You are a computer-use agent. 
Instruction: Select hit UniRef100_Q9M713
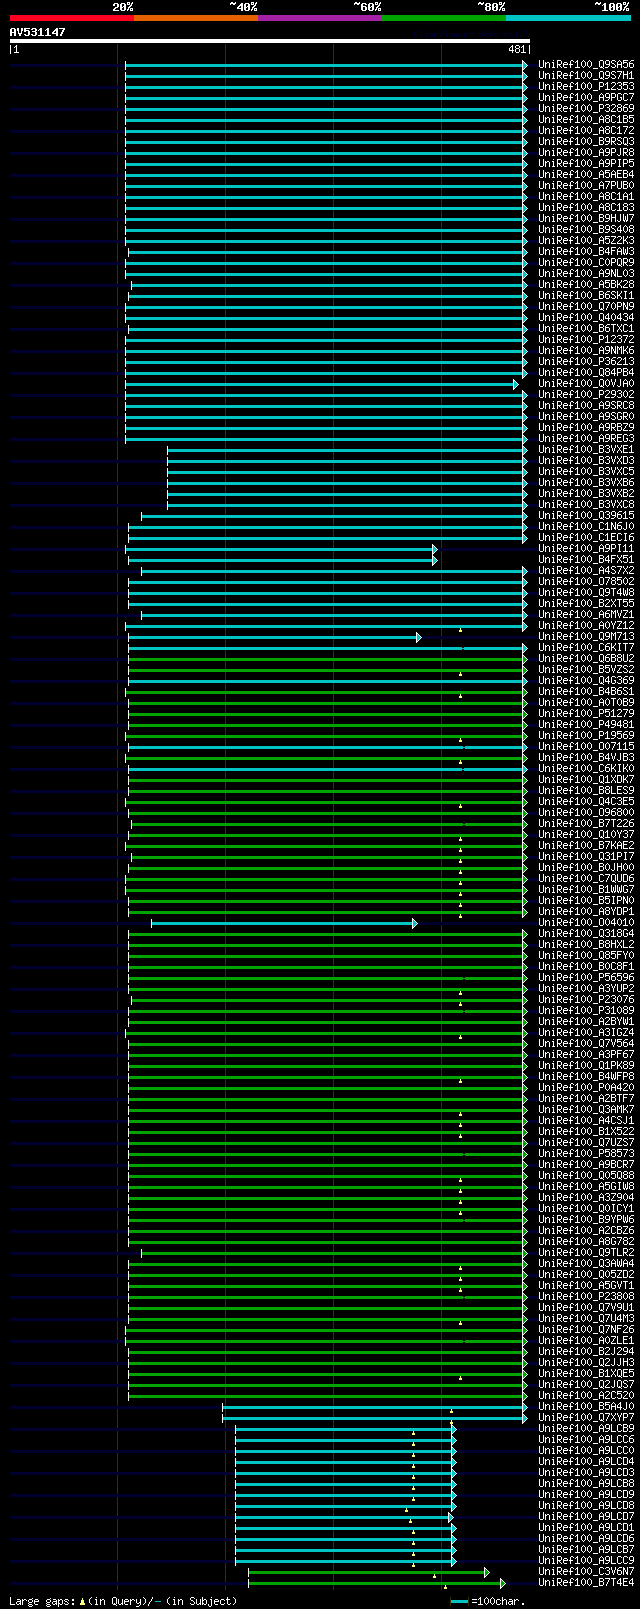(x=586, y=636)
